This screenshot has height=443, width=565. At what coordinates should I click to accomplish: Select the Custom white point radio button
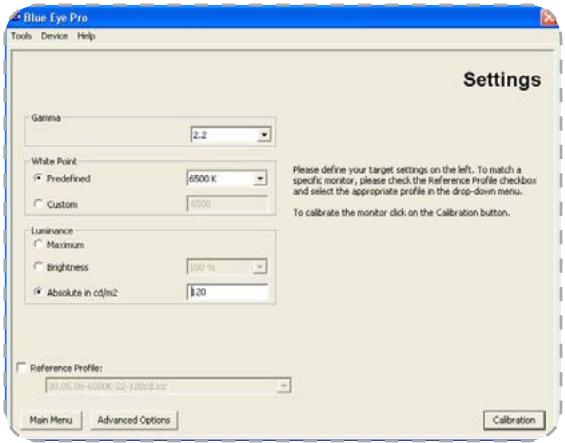pos(38,204)
